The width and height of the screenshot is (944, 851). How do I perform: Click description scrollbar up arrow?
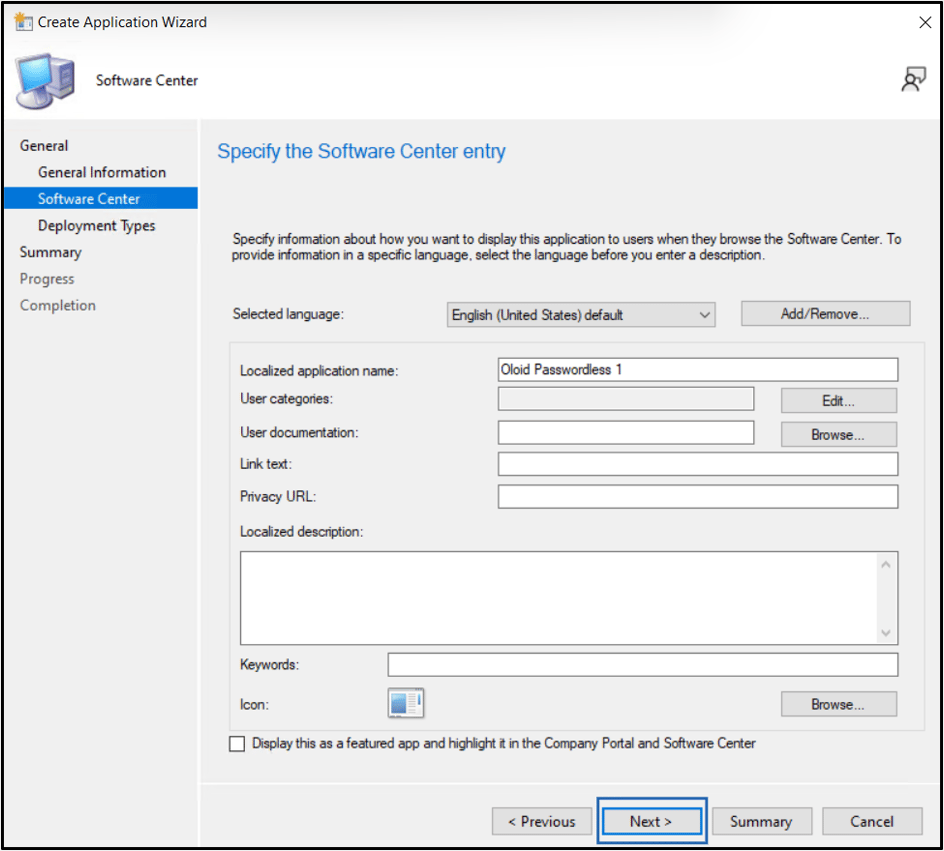886,565
